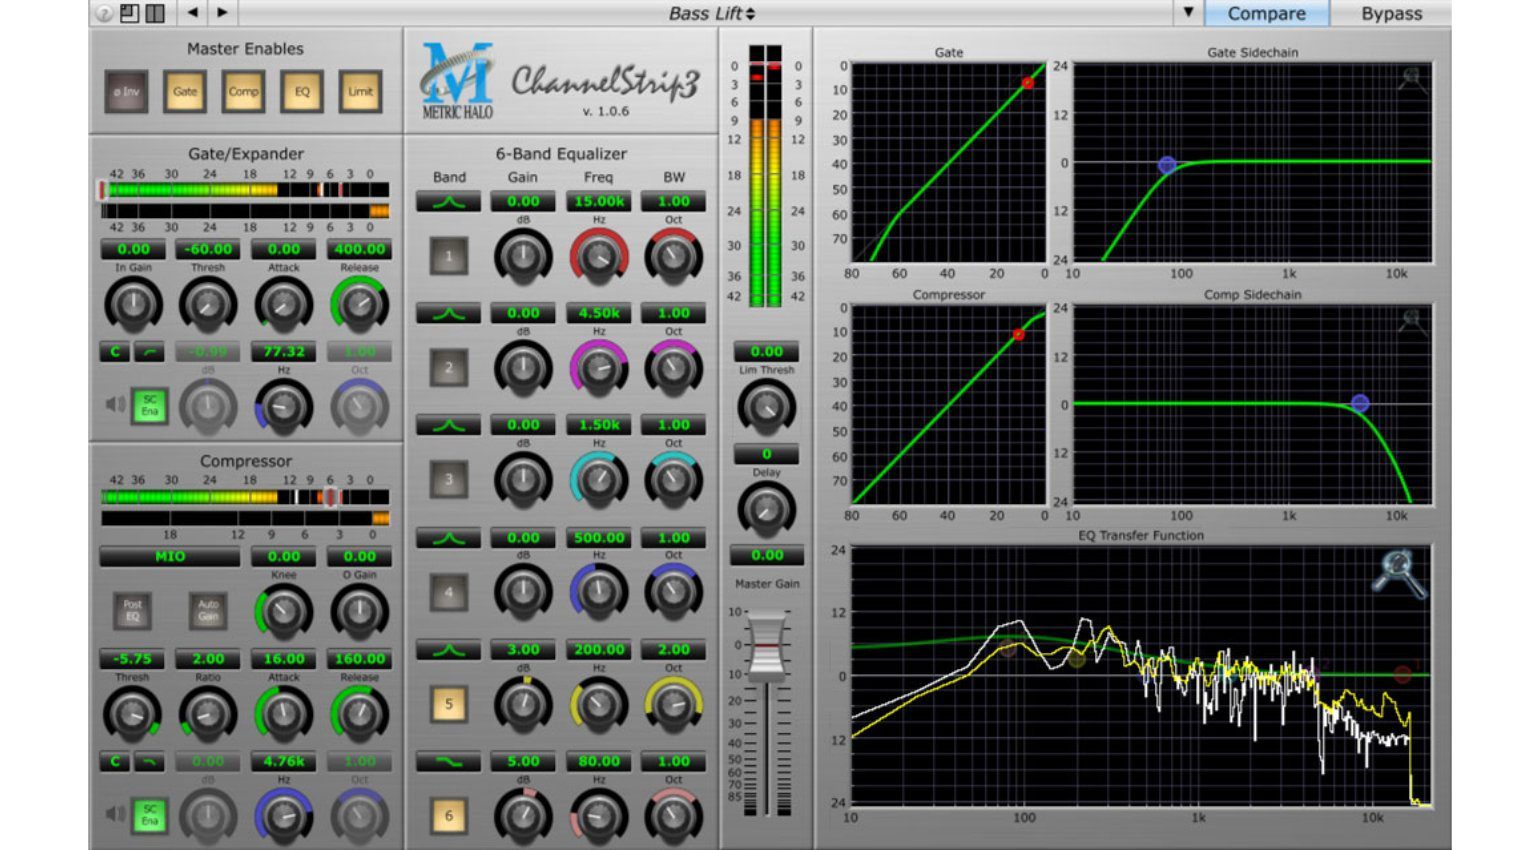Click the help question mark icon
Image resolution: width=1540 pixels, height=850 pixels.
(x=104, y=13)
